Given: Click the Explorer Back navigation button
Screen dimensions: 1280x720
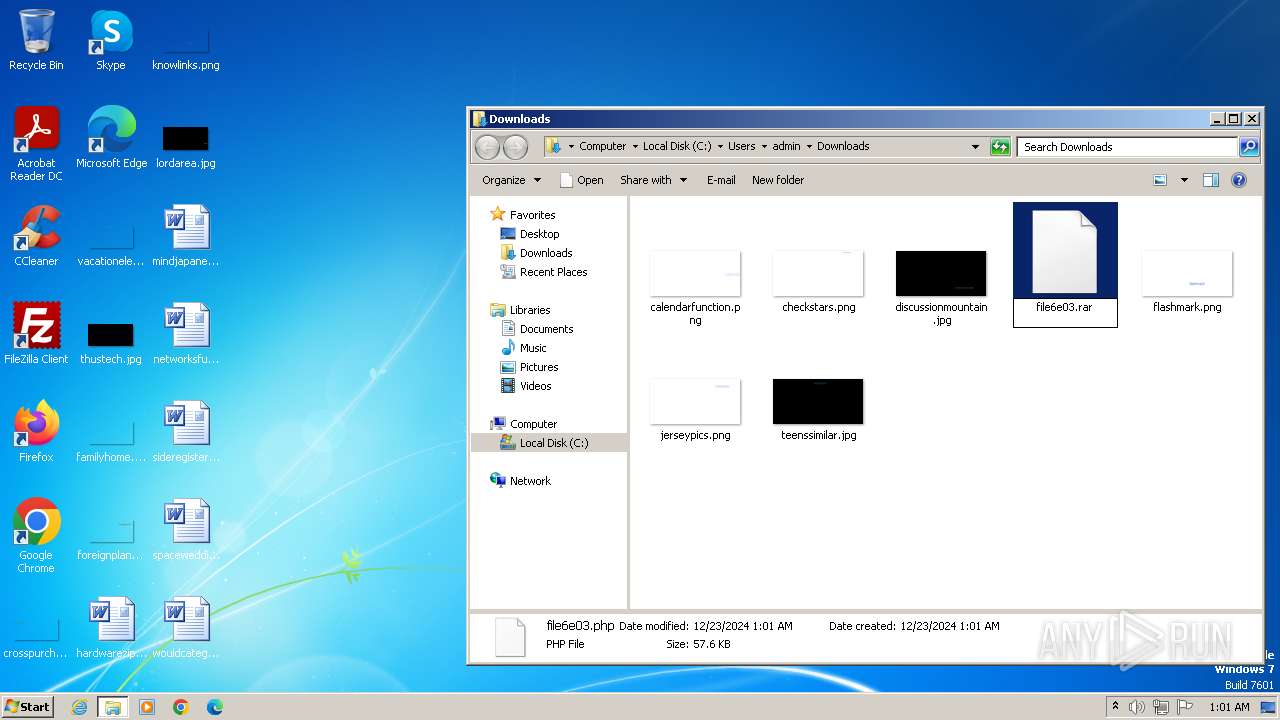Looking at the screenshot, I should pyautogui.click(x=487, y=147).
